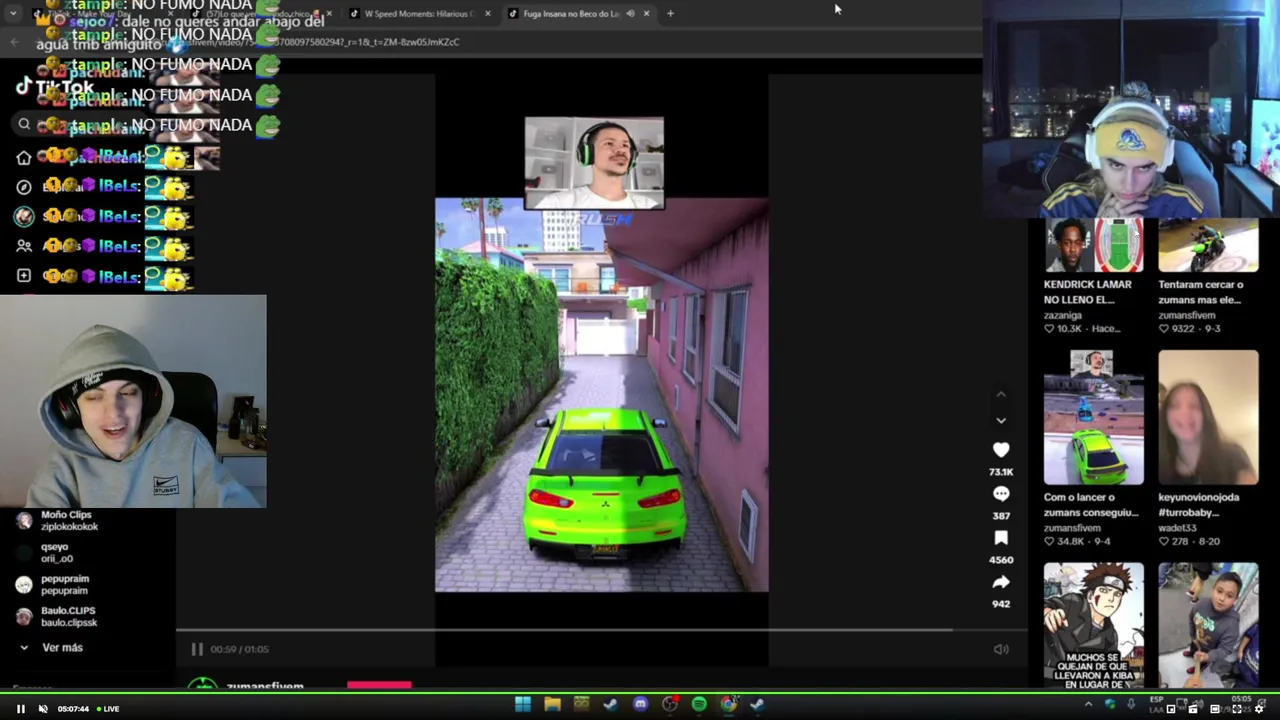Image resolution: width=1280 pixels, height=720 pixels.
Task: Expand 'Ver más' following accounts list
Action: point(53,648)
